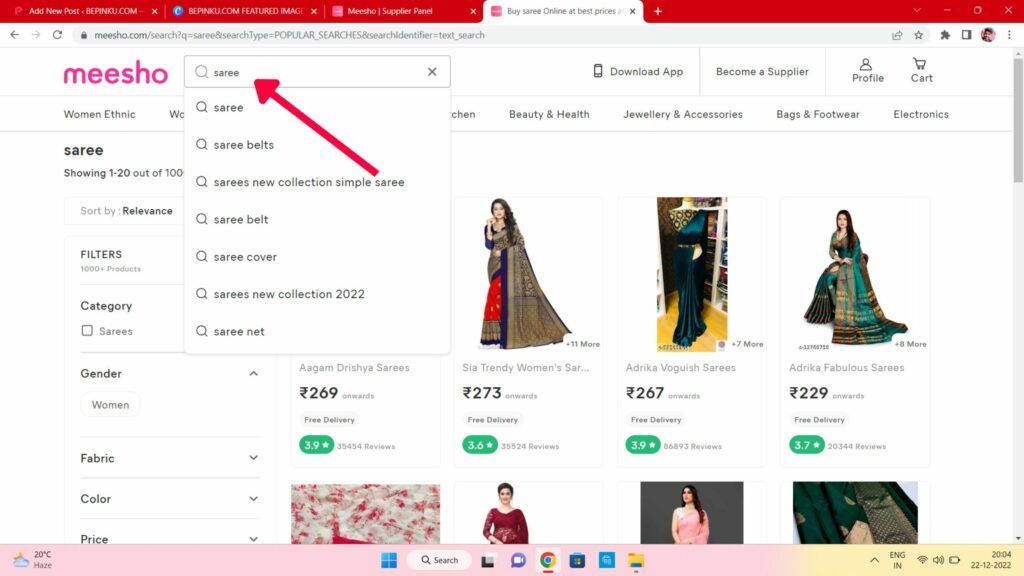Open the Sort by Relevance dropdown
1024x576 pixels.
pyautogui.click(x=126, y=211)
